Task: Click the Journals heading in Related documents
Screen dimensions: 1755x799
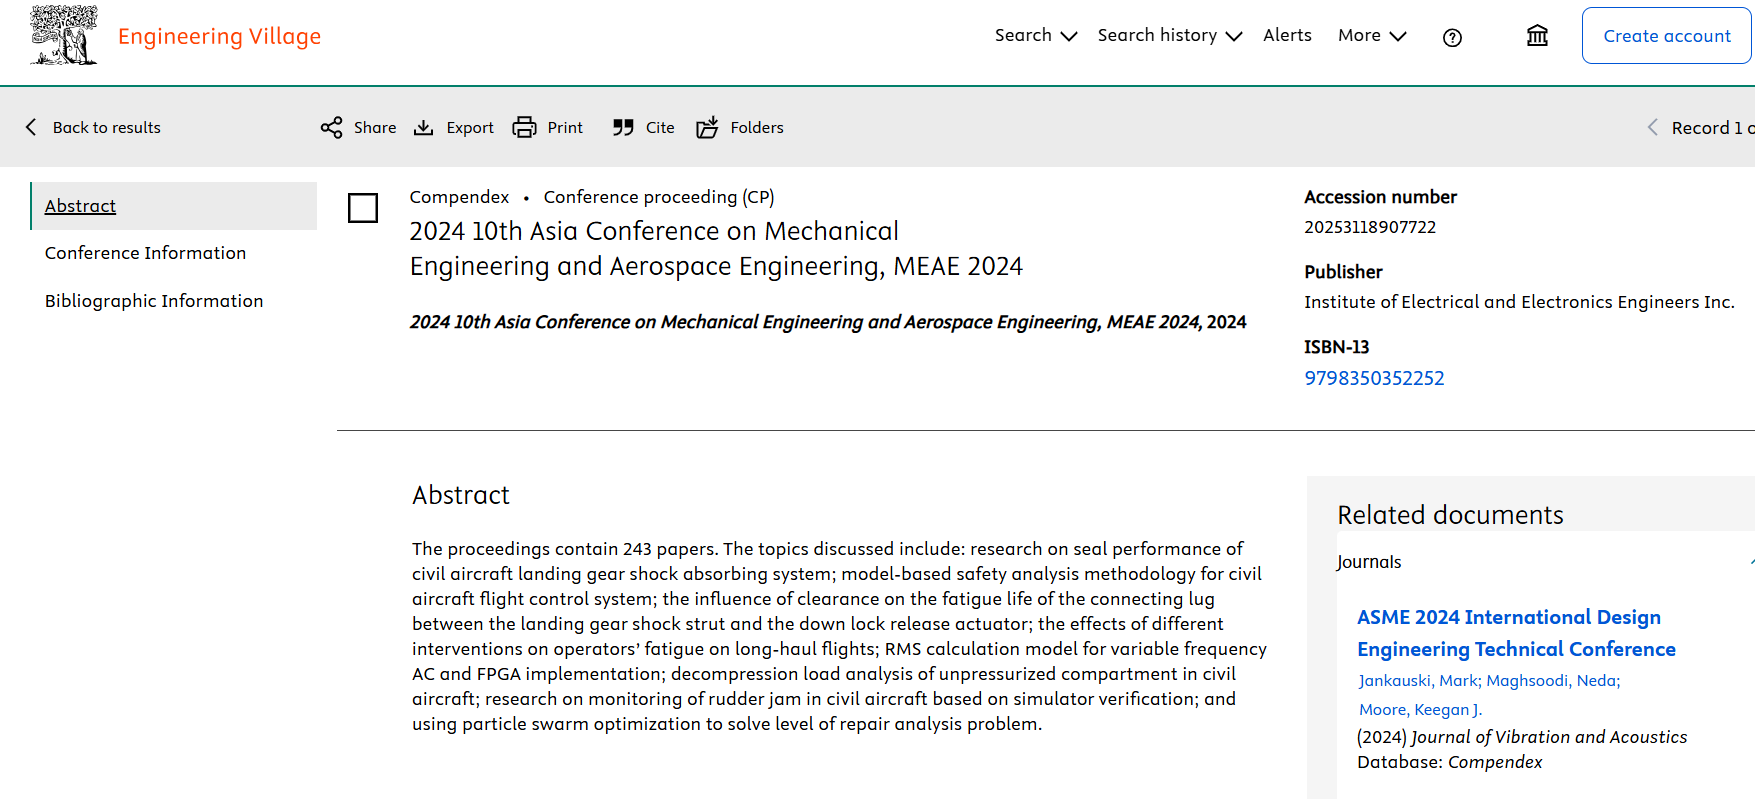Action: 1369,562
